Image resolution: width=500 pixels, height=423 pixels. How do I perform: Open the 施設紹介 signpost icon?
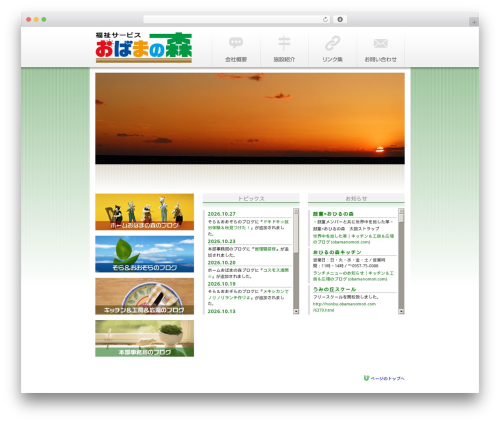(284, 43)
